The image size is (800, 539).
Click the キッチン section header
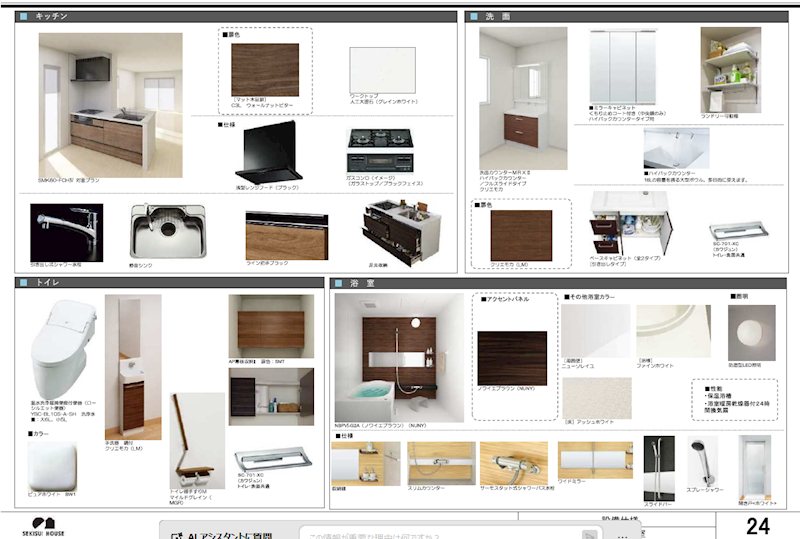[x=236, y=16]
